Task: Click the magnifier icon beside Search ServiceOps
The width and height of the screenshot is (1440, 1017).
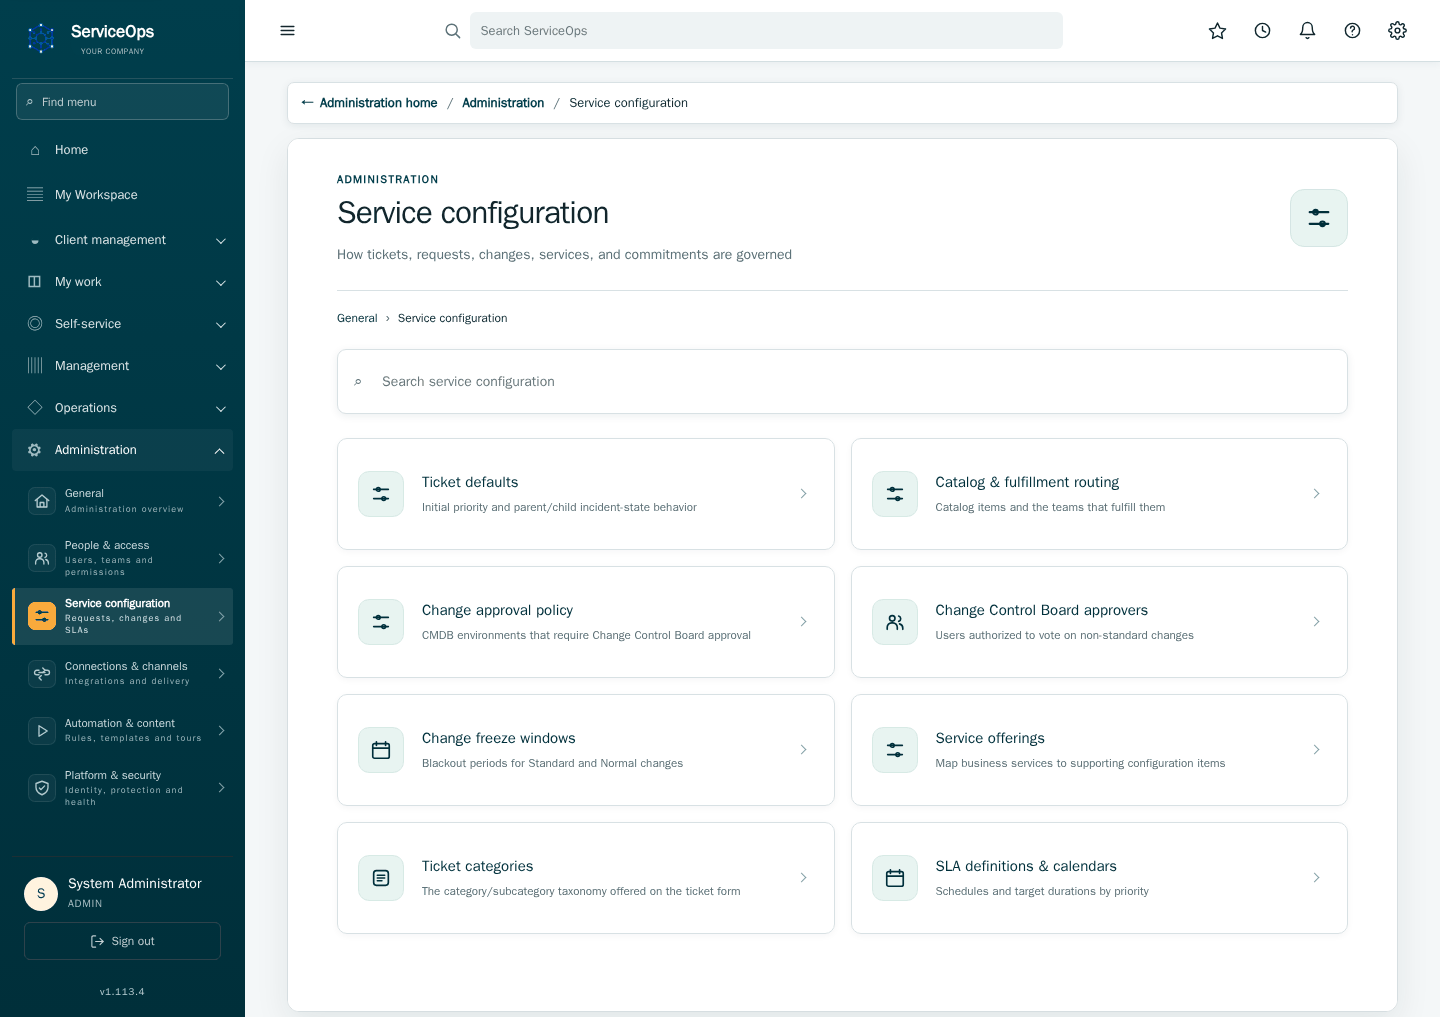Action: point(453,31)
